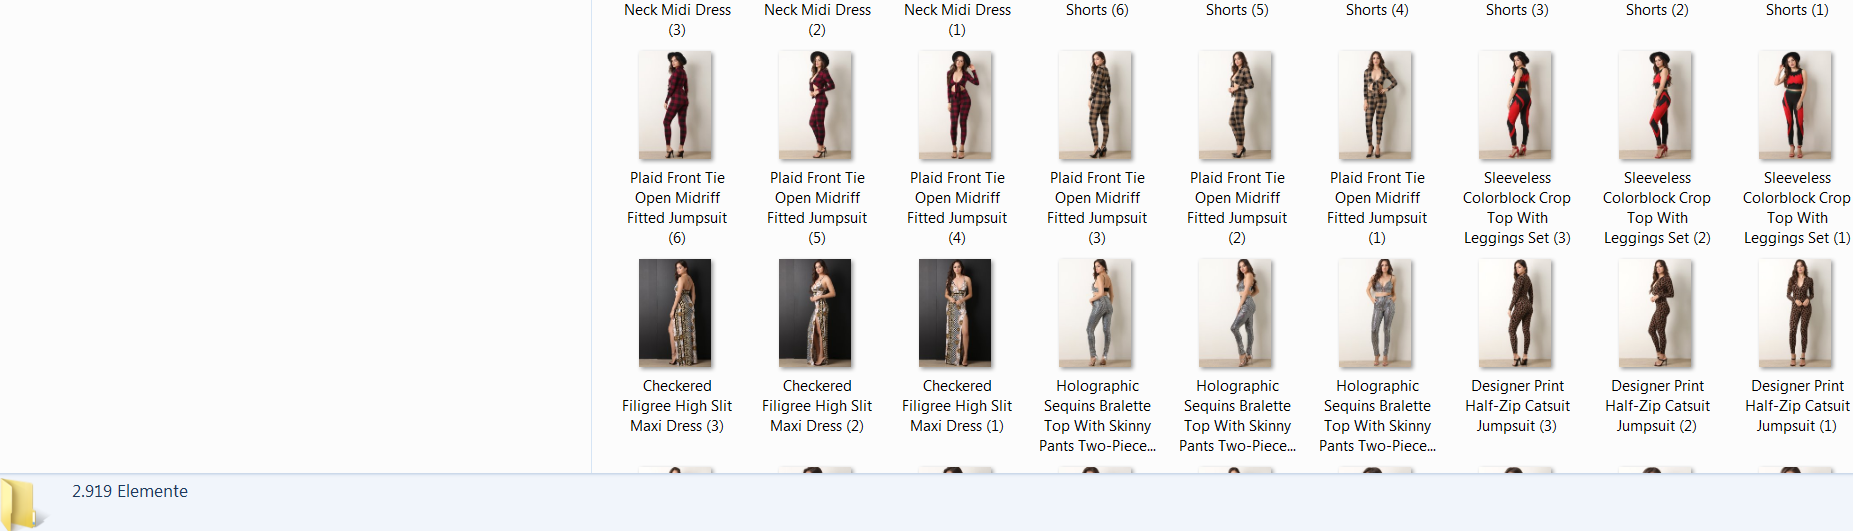The width and height of the screenshot is (1853, 531).
Task: Click name 'Sleeveless Colorblock Crop Top With Leggings Set (2)'
Action: point(1657,208)
